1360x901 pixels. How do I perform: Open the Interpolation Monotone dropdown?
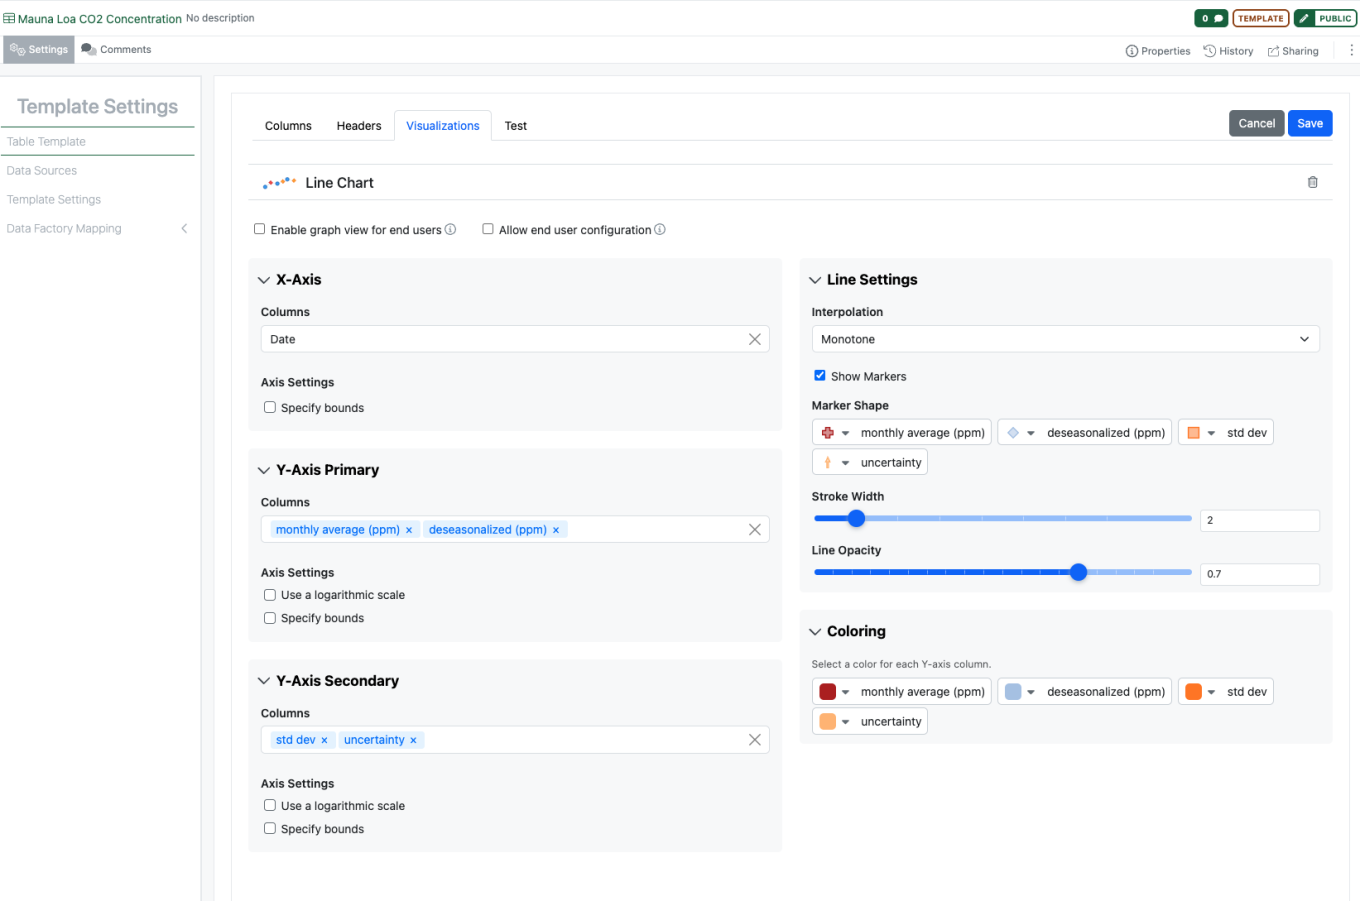[x=1065, y=339]
